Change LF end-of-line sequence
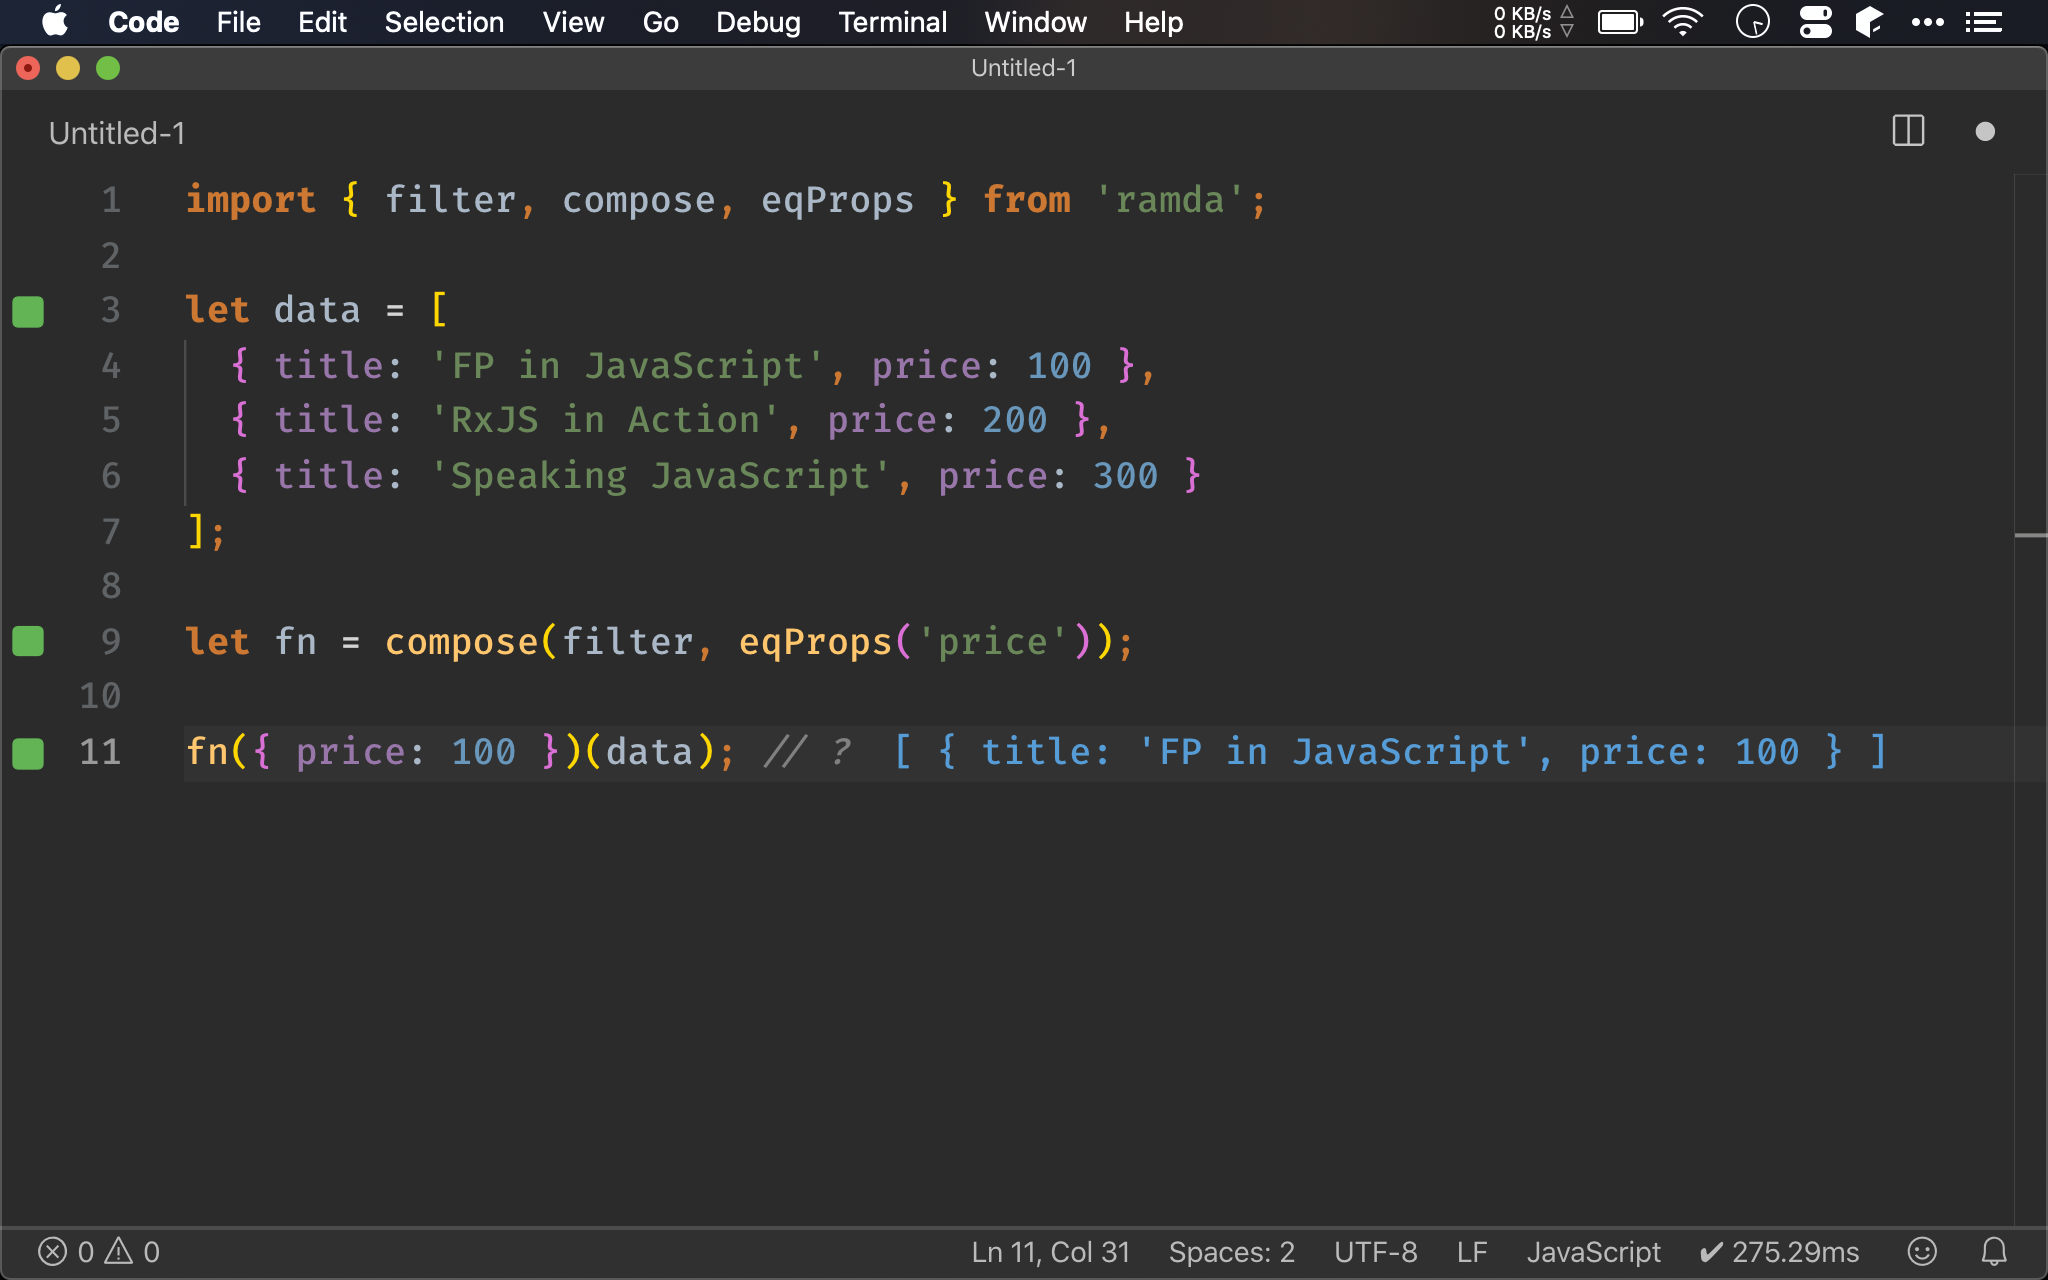2048x1280 pixels. pos(1472,1252)
